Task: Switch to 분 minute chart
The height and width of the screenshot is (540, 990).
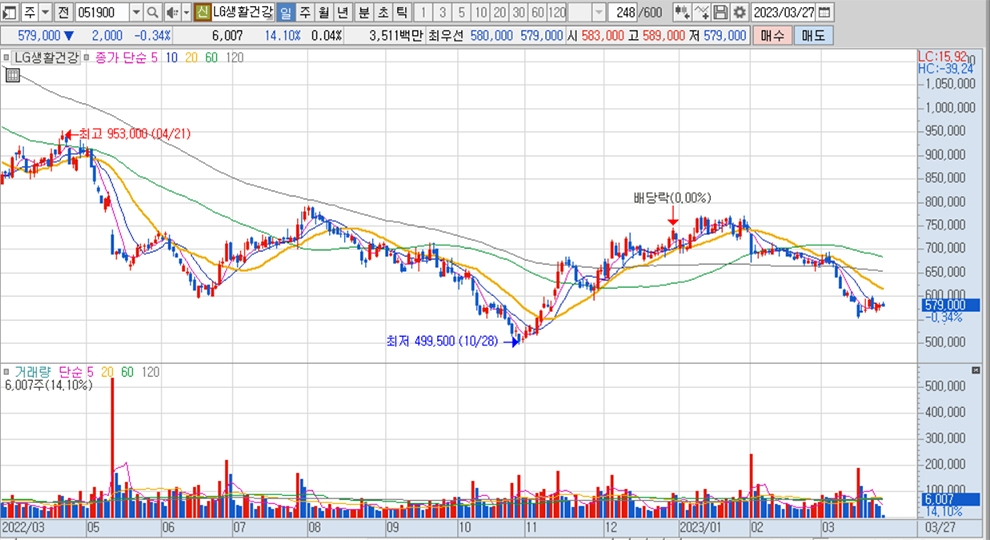Action: click(364, 11)
